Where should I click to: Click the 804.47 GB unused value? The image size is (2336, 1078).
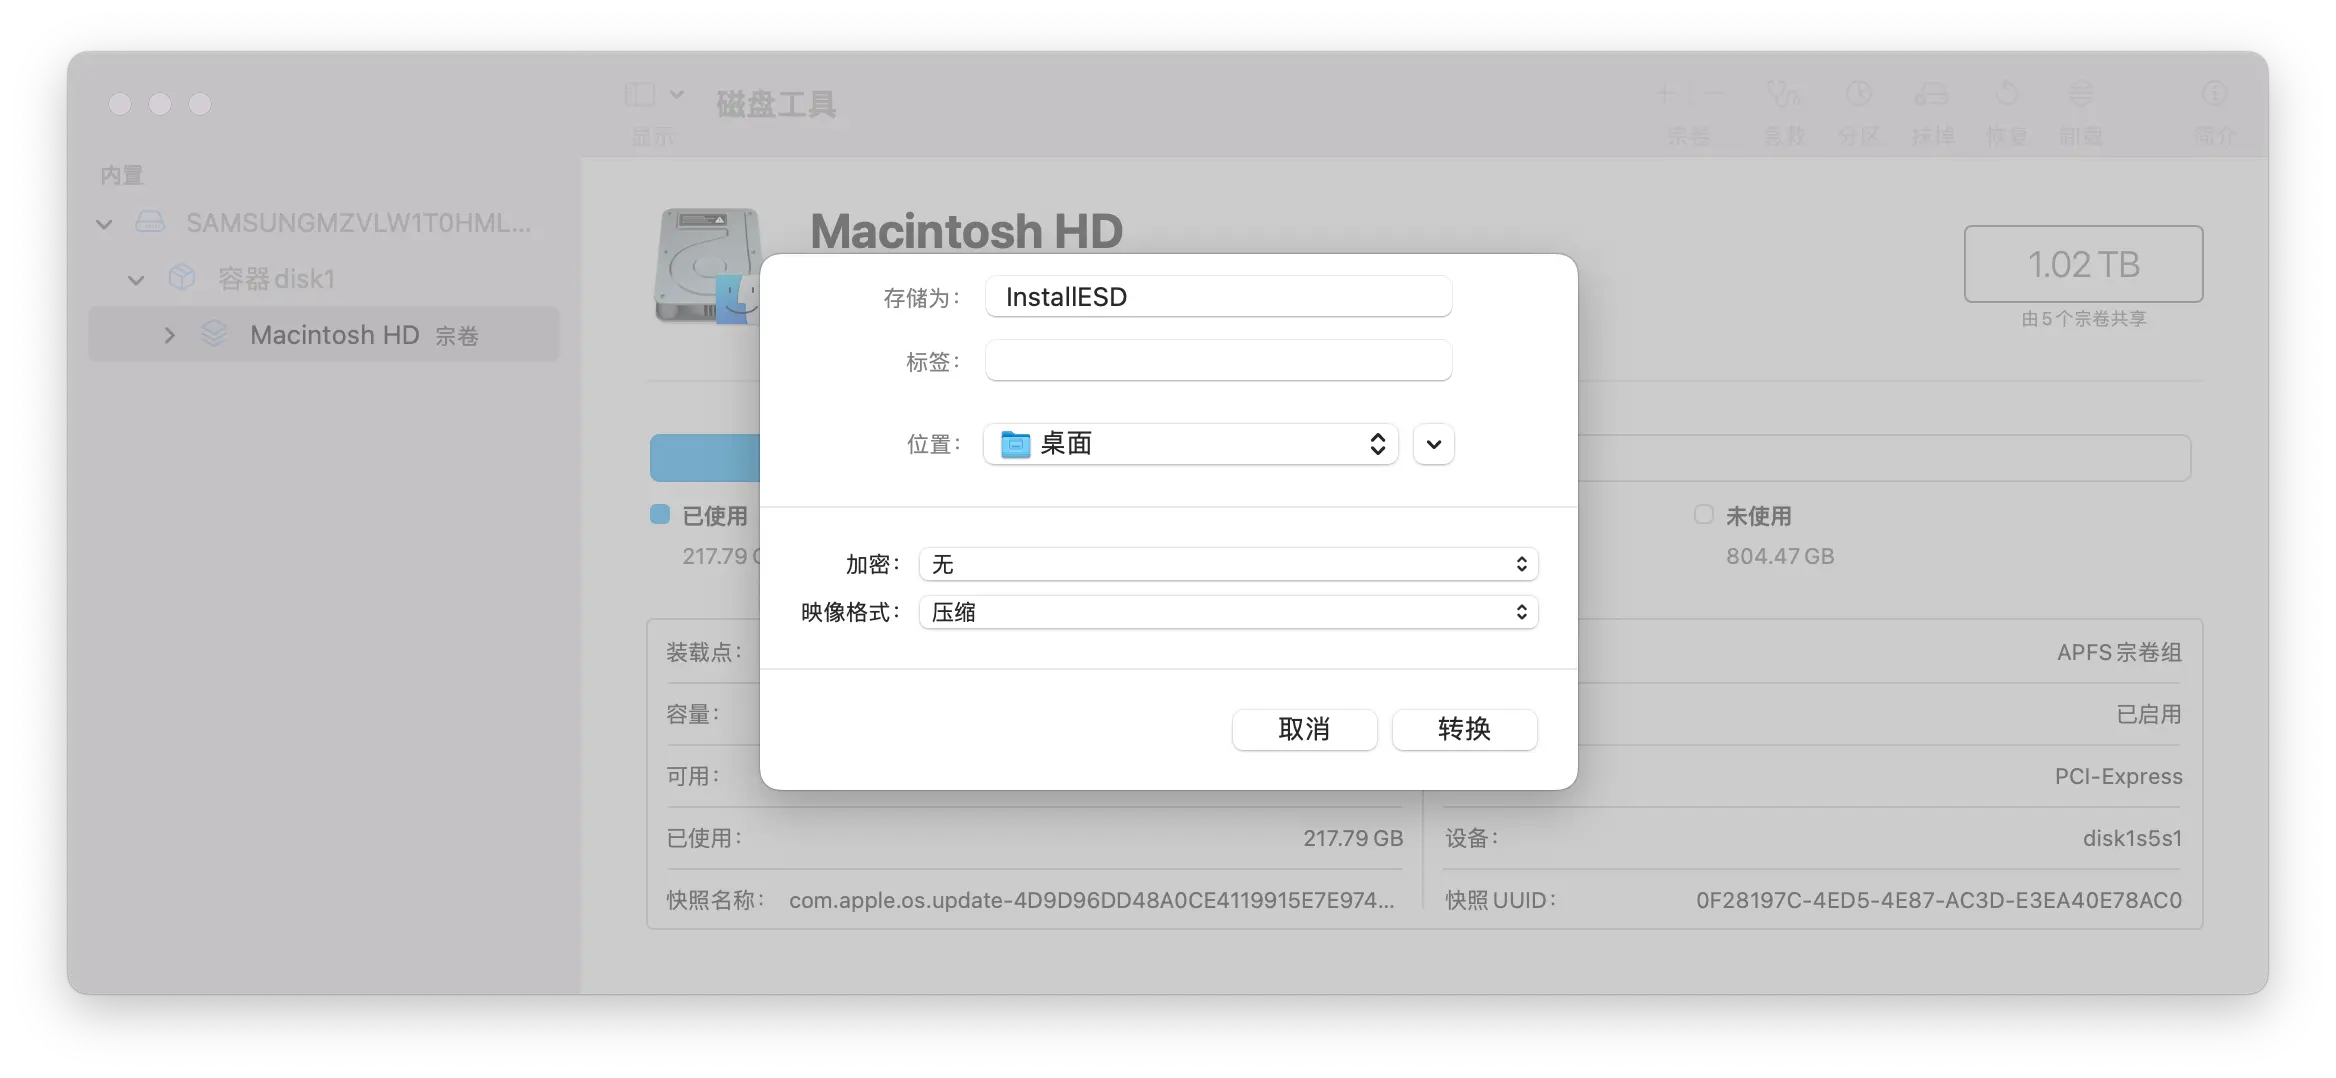coord(1780,556)
